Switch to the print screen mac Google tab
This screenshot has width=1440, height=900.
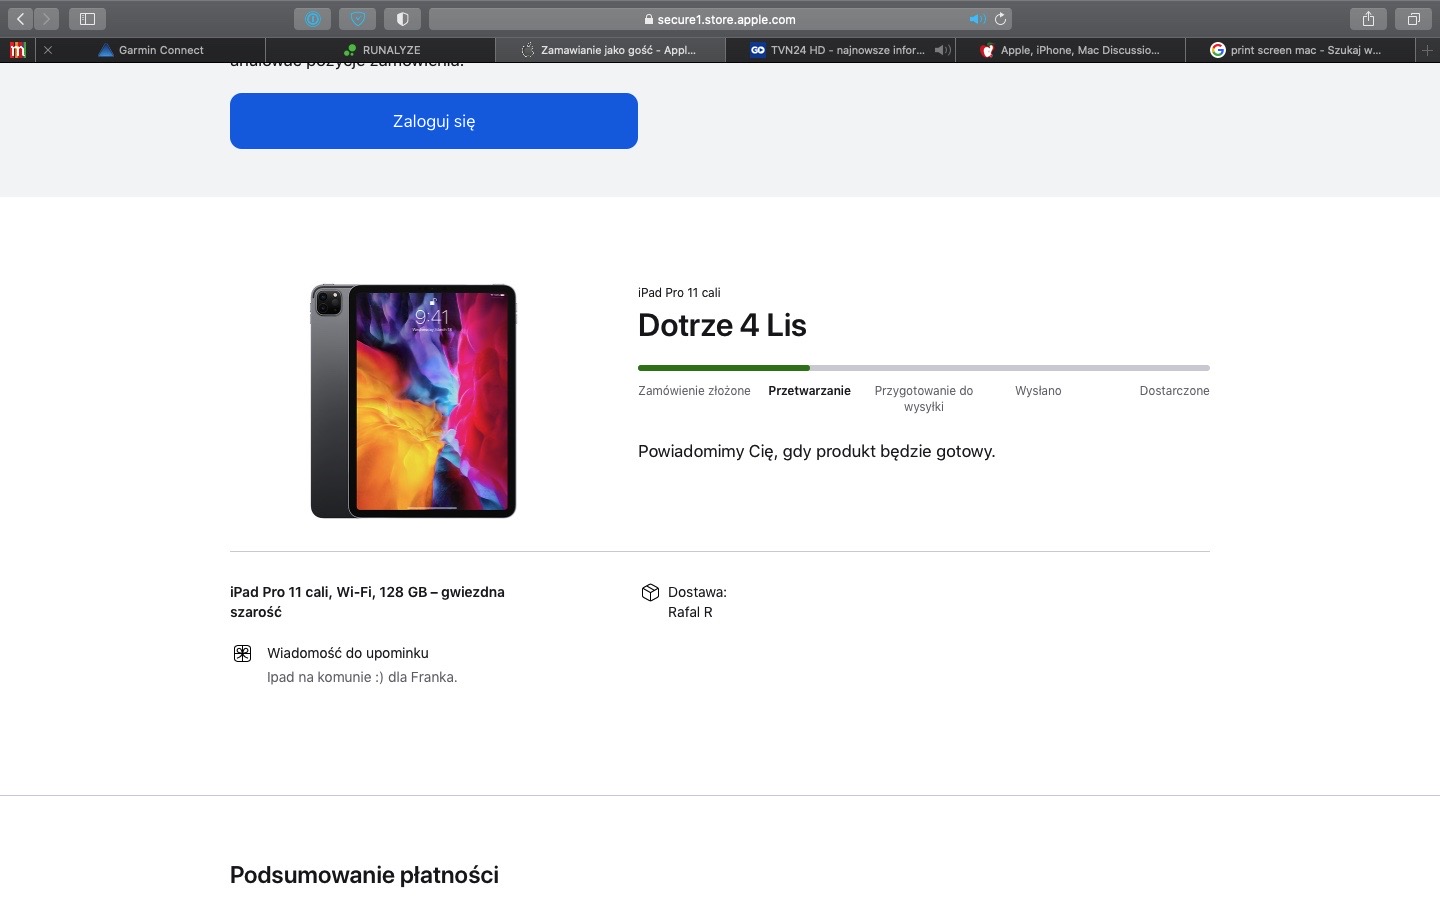(x=1300, y=50)
